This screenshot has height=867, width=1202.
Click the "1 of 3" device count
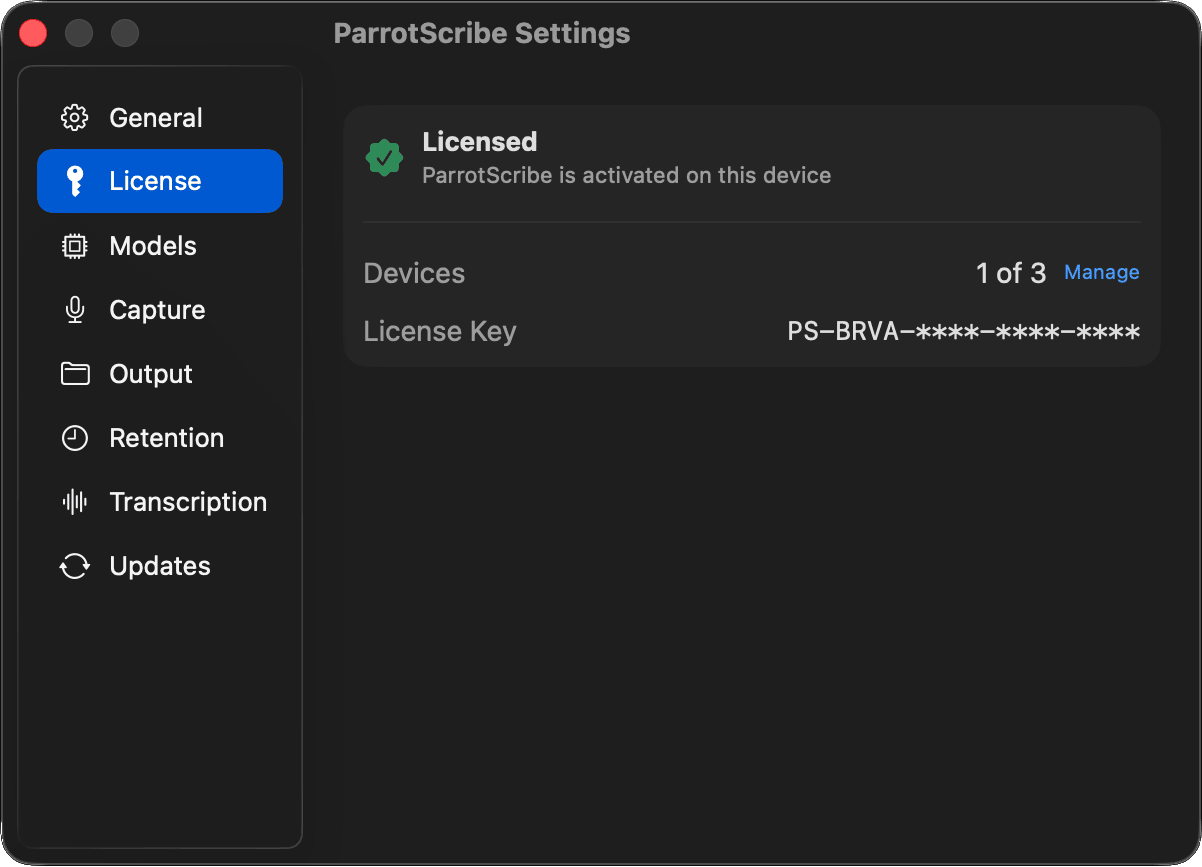tap(1010, 273)
